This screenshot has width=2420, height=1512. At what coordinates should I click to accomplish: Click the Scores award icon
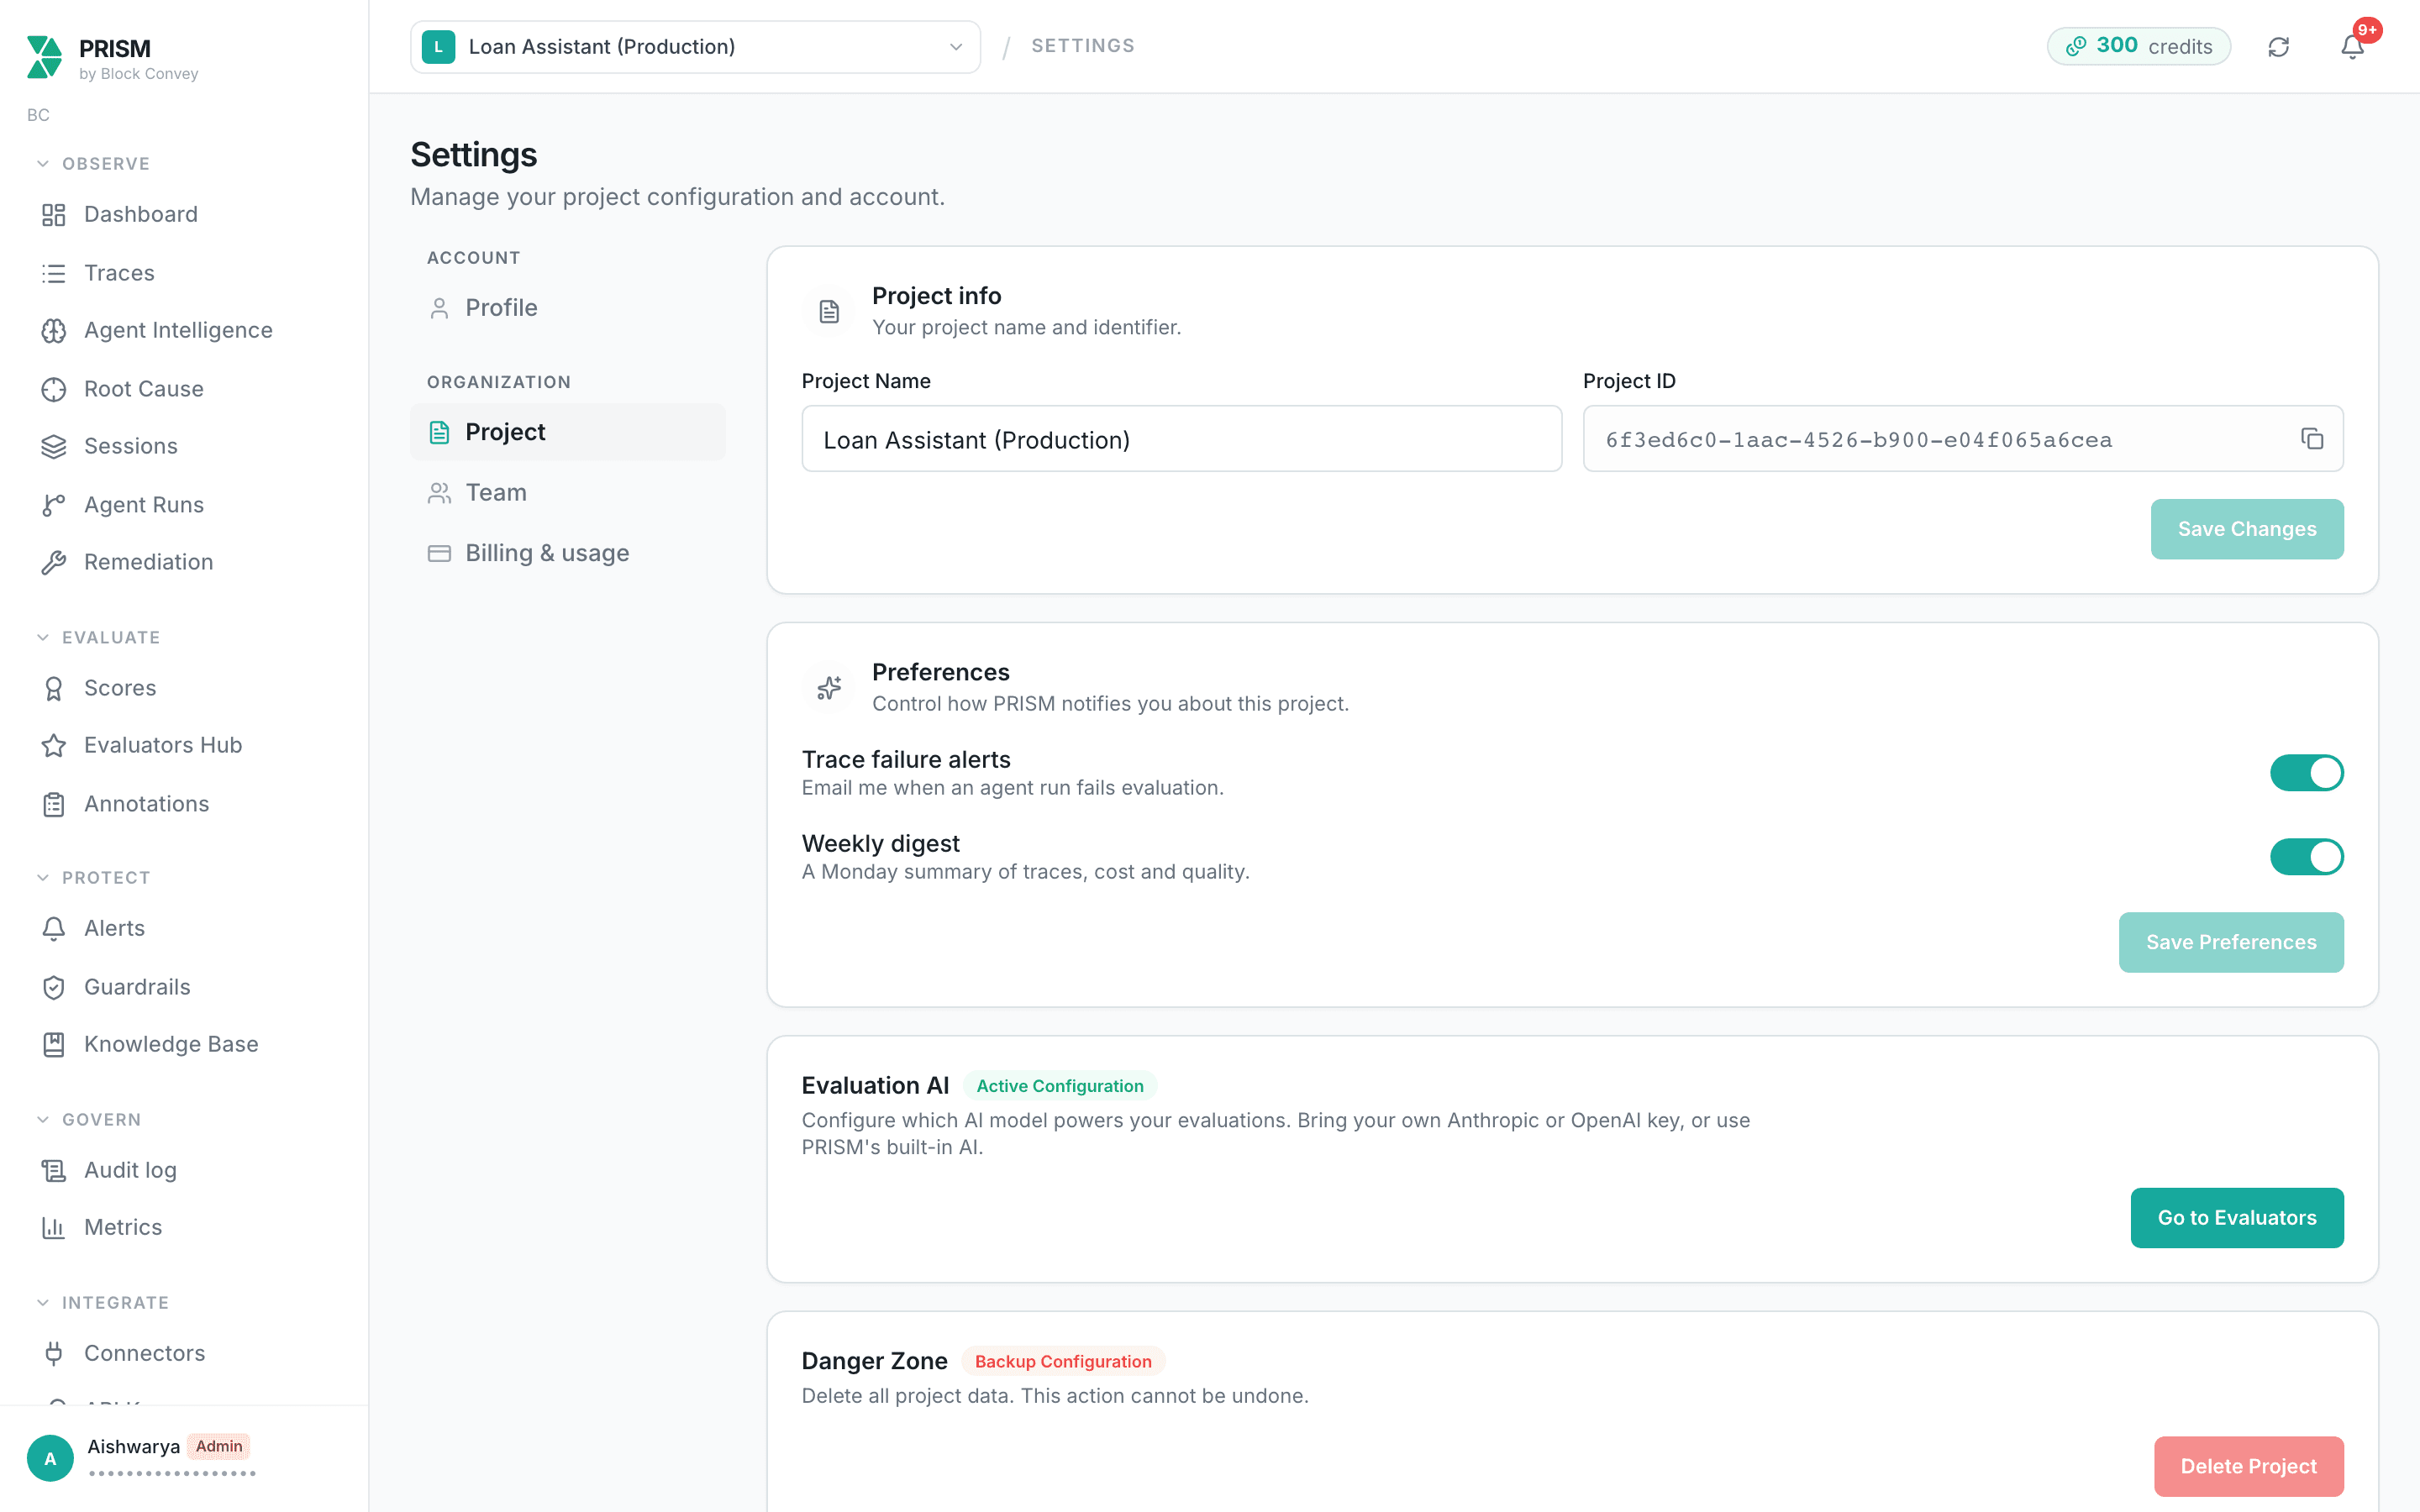54,688
